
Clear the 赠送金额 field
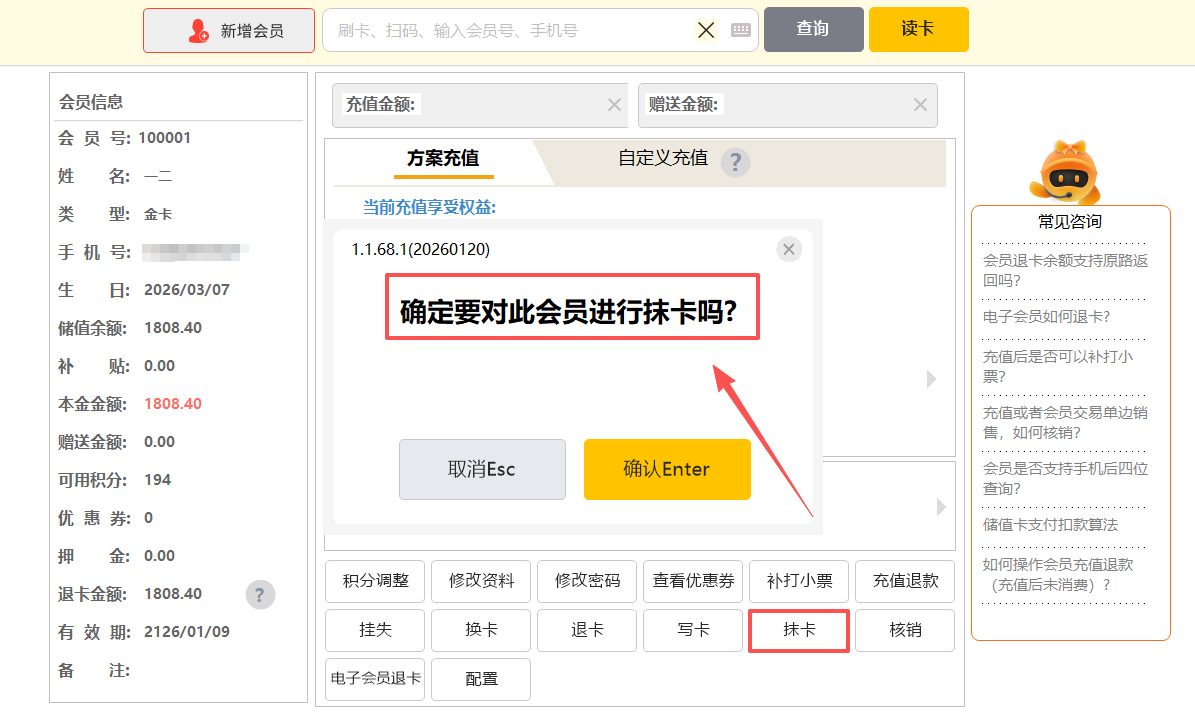920,105
